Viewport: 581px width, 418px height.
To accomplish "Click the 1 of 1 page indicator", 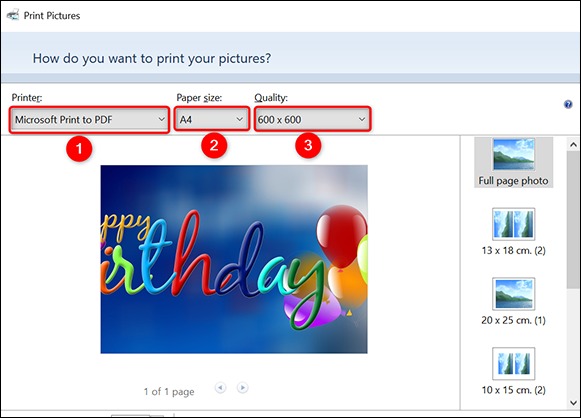I will 169,392.
